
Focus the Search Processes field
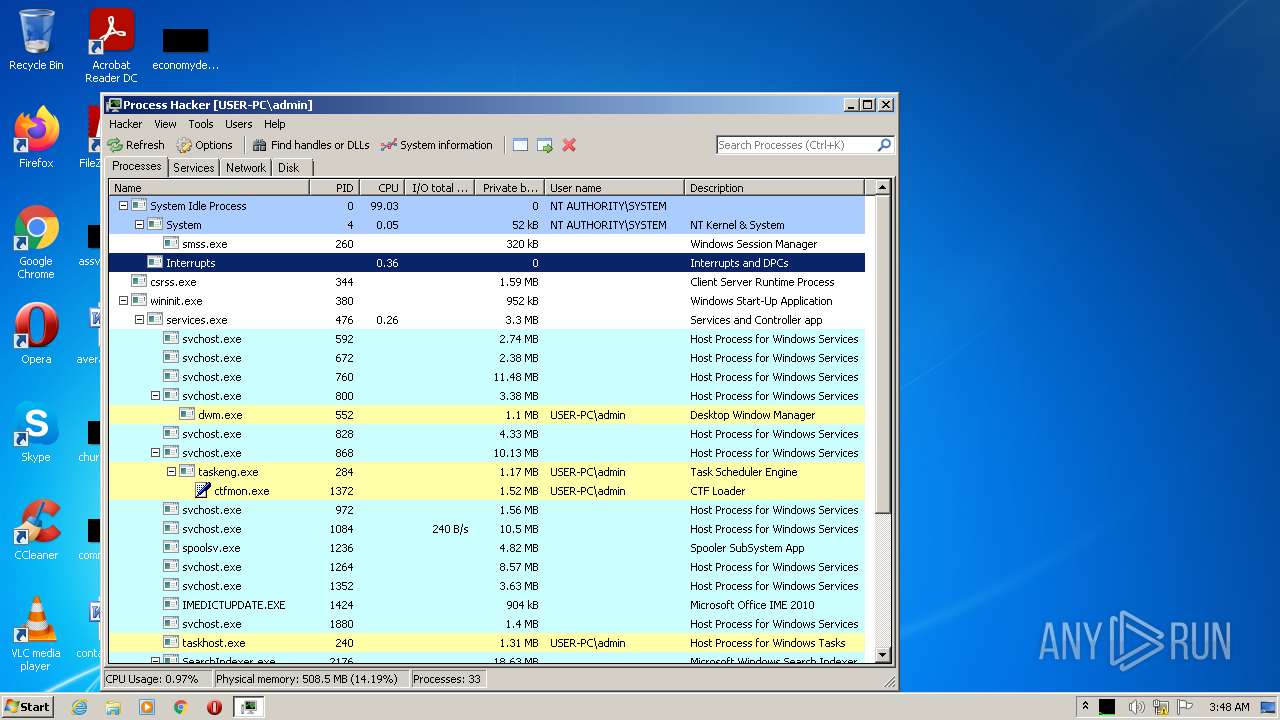pos(796,145)
